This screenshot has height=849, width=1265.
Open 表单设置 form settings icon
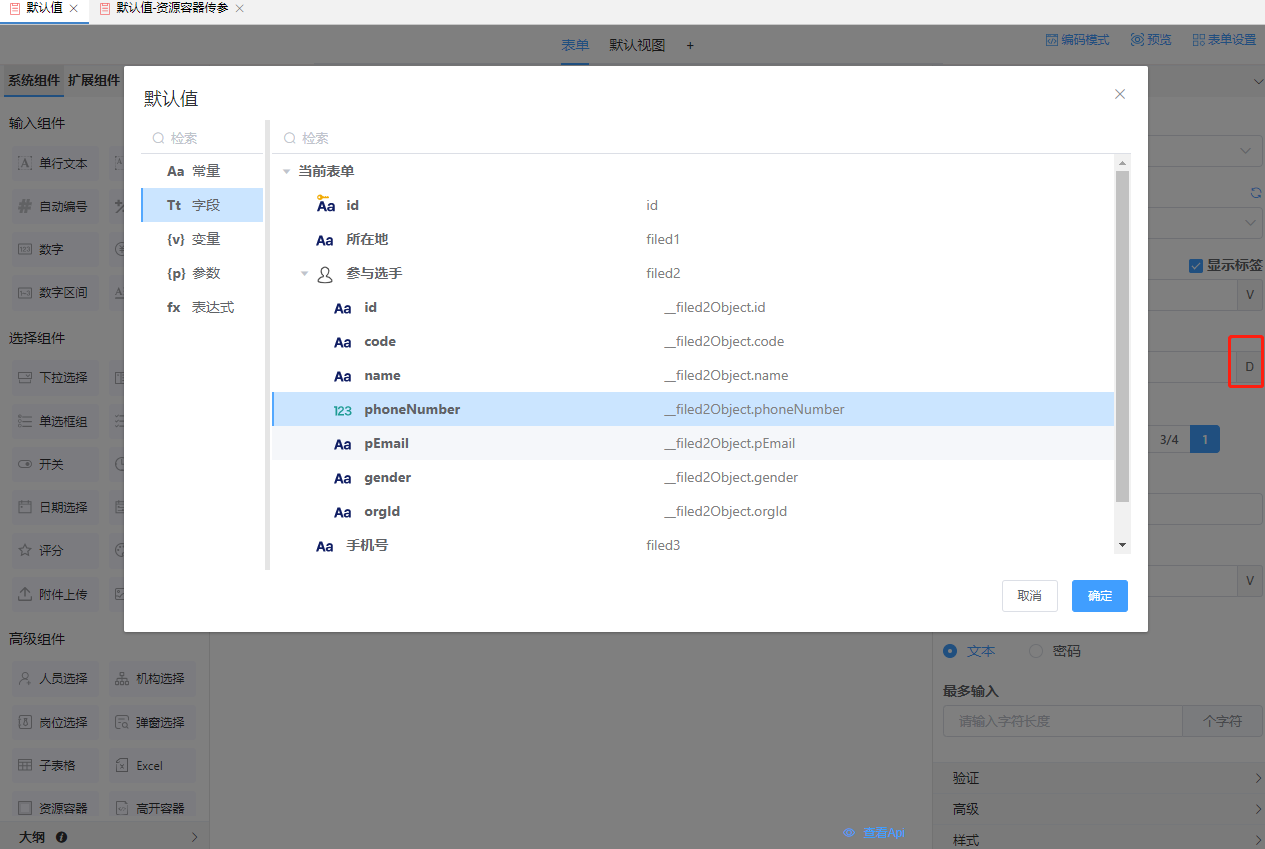coord(1198,40)
